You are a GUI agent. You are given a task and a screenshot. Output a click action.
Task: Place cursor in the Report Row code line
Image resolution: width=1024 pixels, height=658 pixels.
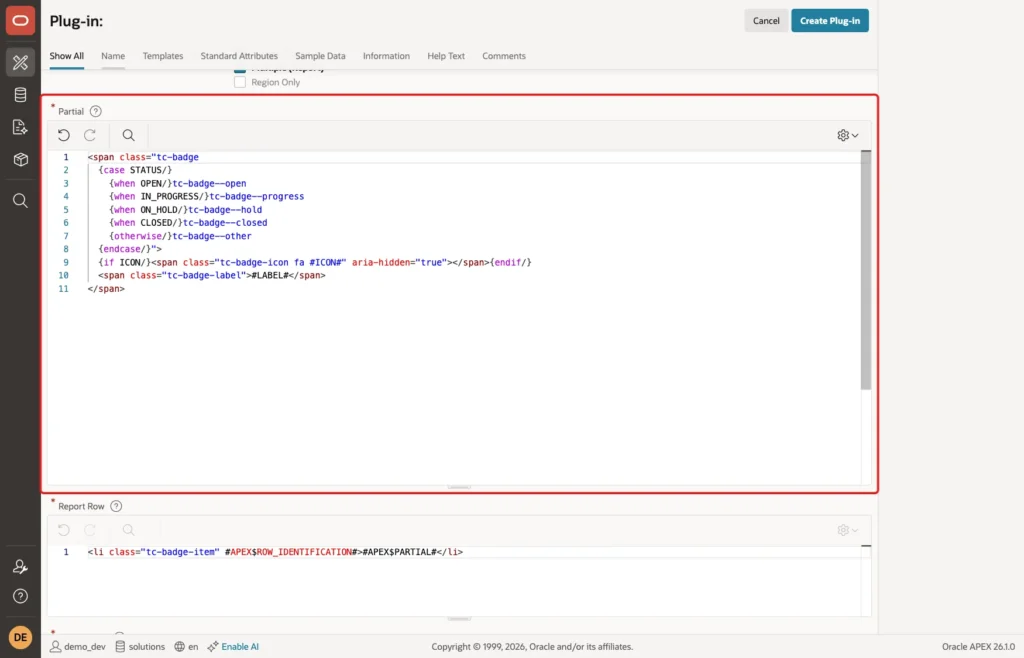click(x=275, y=552)
